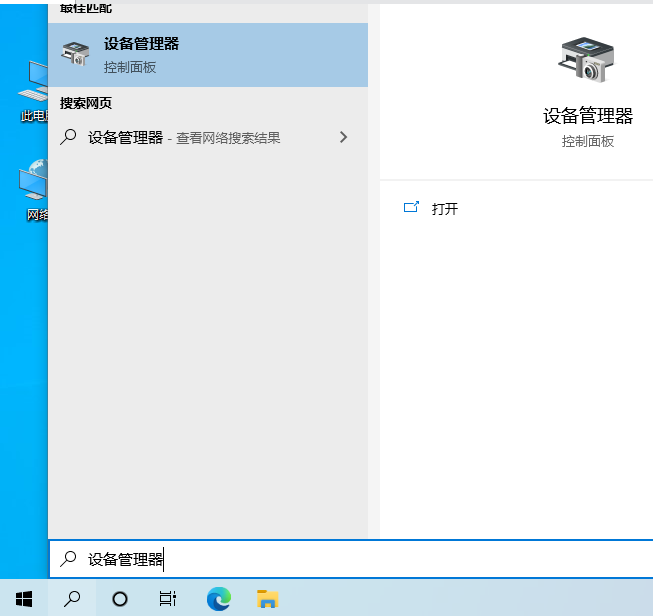This screenshot has height=616, width=653.
Task: Click the small 设备管理器 result icon
Action: pos(75,54)
